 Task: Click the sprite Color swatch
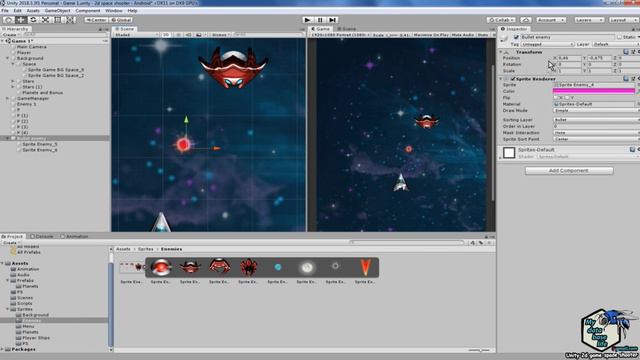point(594,91)
